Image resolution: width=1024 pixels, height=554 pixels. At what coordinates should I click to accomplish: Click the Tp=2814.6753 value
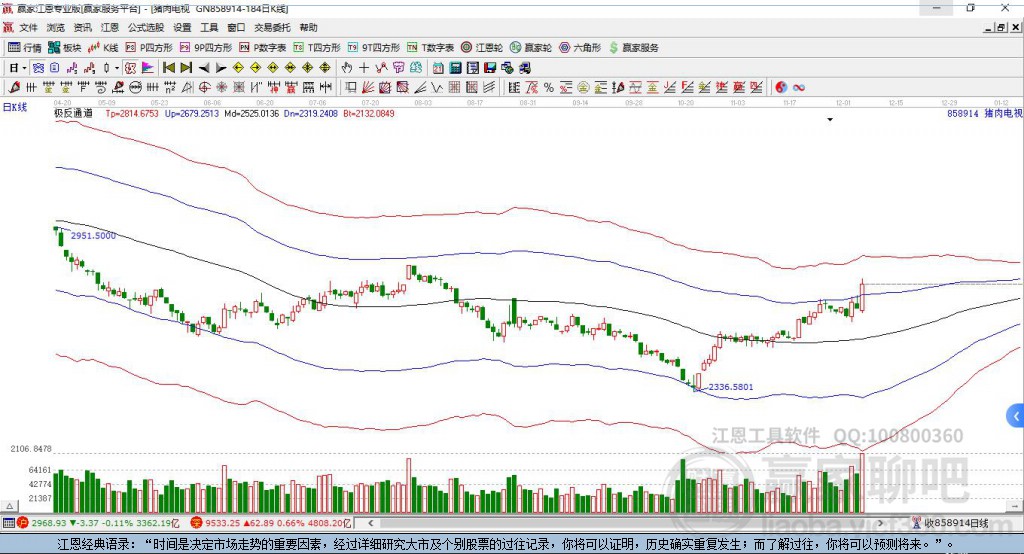click(x=132, y=114)
